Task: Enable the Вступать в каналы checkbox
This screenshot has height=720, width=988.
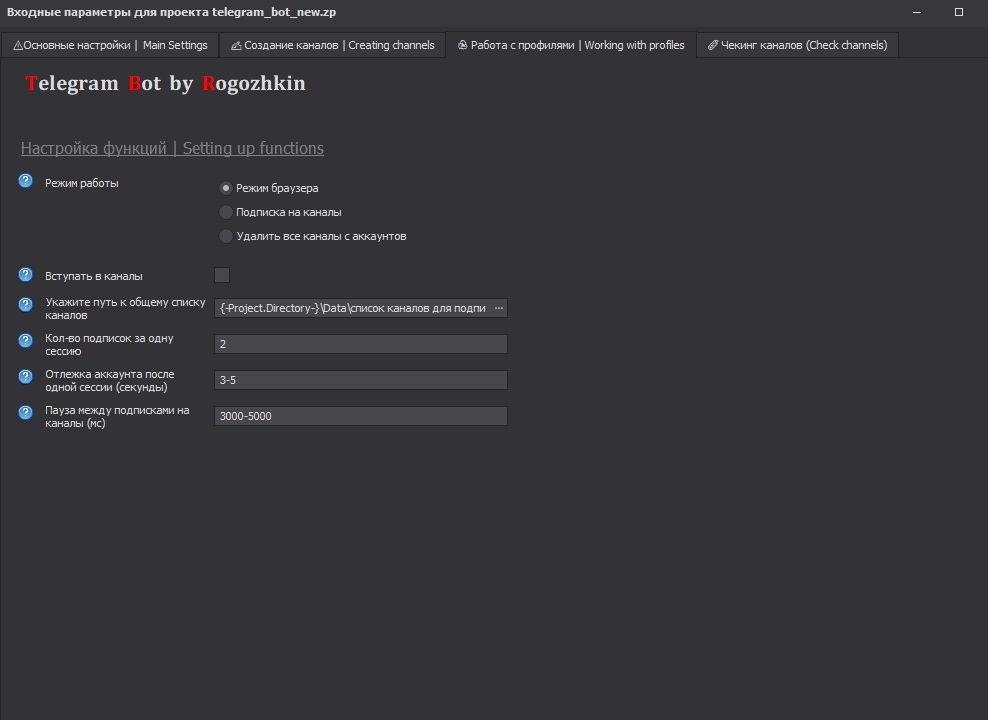Action: click(222, 275)
